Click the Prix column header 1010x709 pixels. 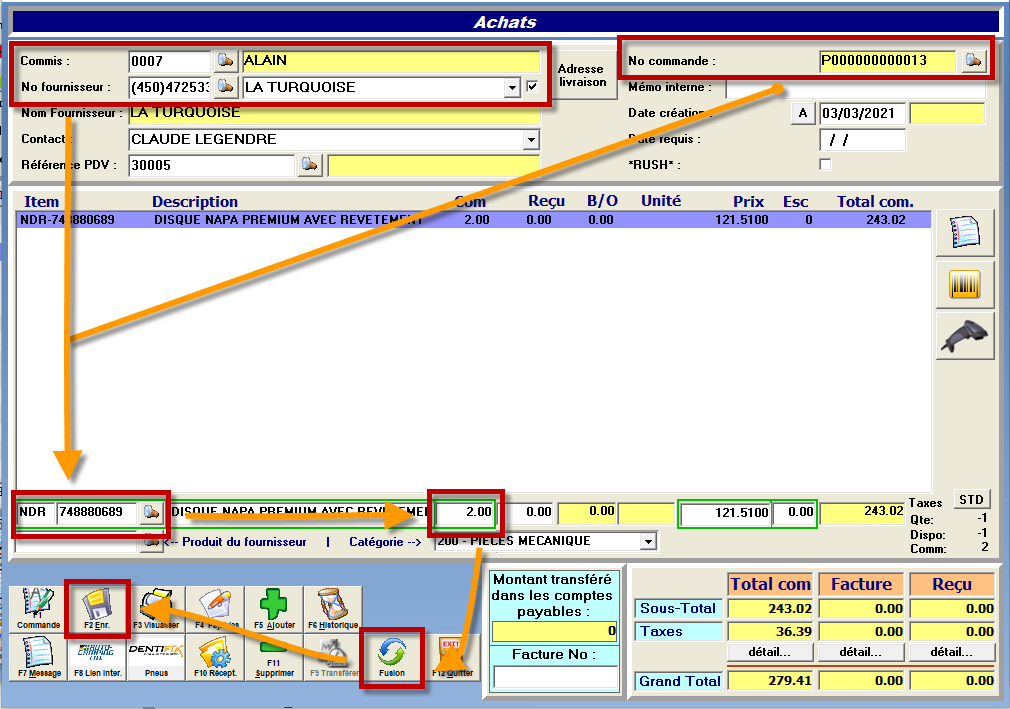point(748,202)
